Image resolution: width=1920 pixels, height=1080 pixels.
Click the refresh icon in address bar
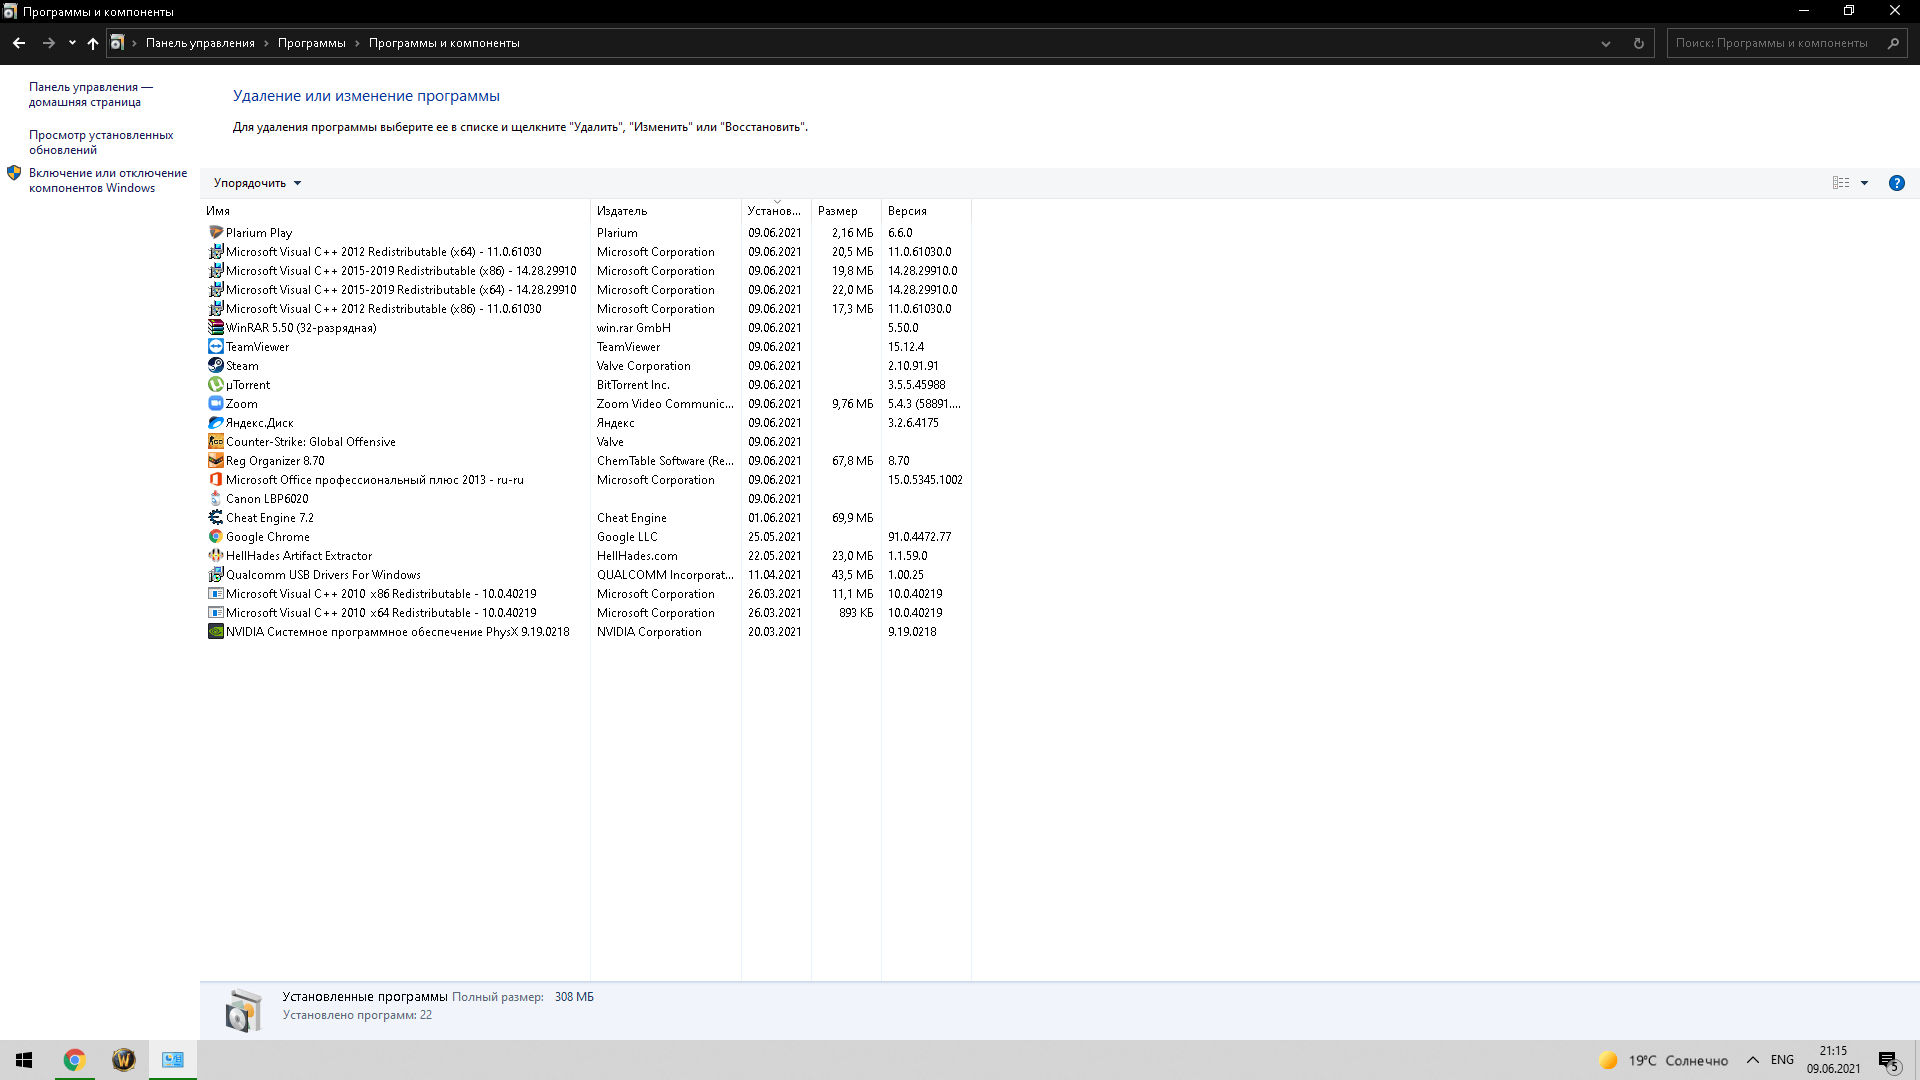1638,43
